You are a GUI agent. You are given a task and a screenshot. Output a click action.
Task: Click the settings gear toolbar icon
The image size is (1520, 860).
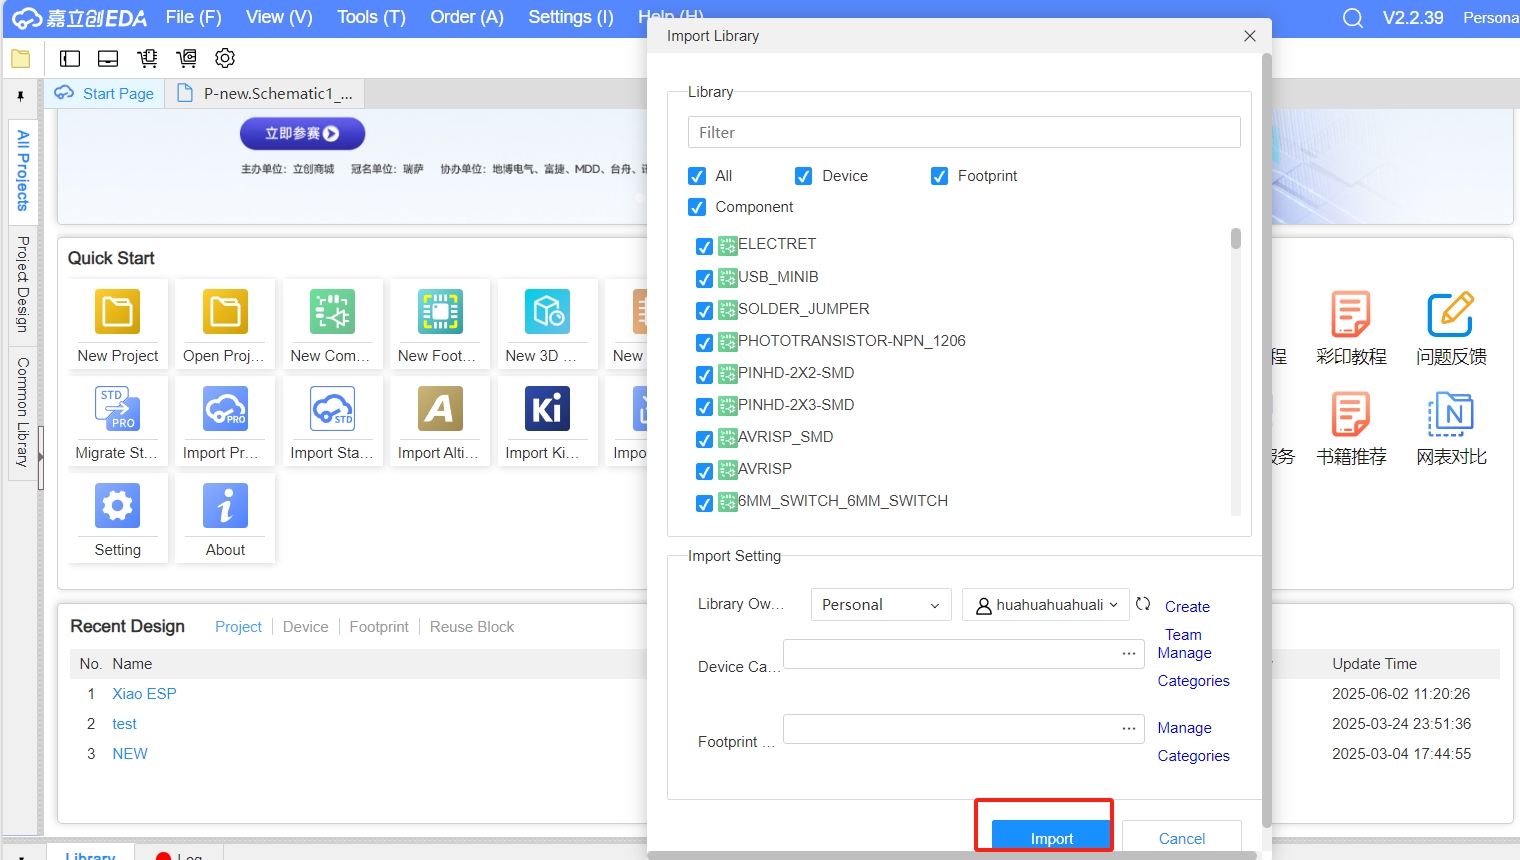click(x=225, y=58)
